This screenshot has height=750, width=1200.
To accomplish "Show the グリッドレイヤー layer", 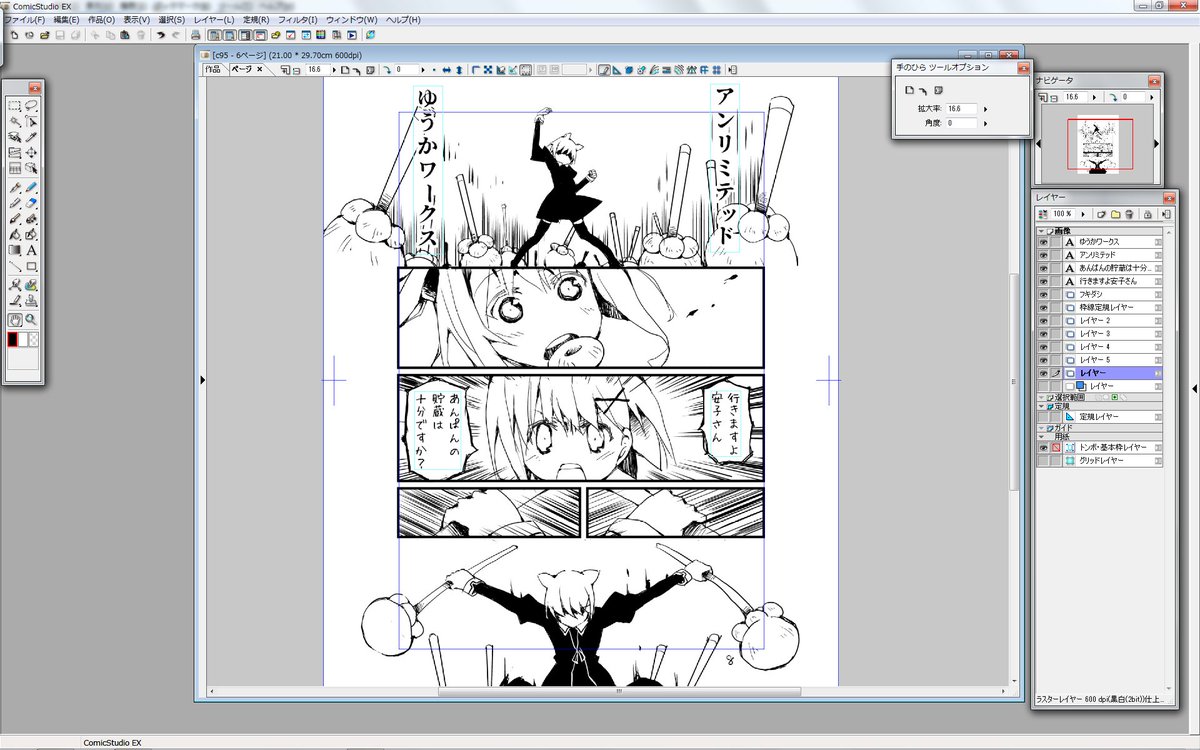I will 1043,460.
